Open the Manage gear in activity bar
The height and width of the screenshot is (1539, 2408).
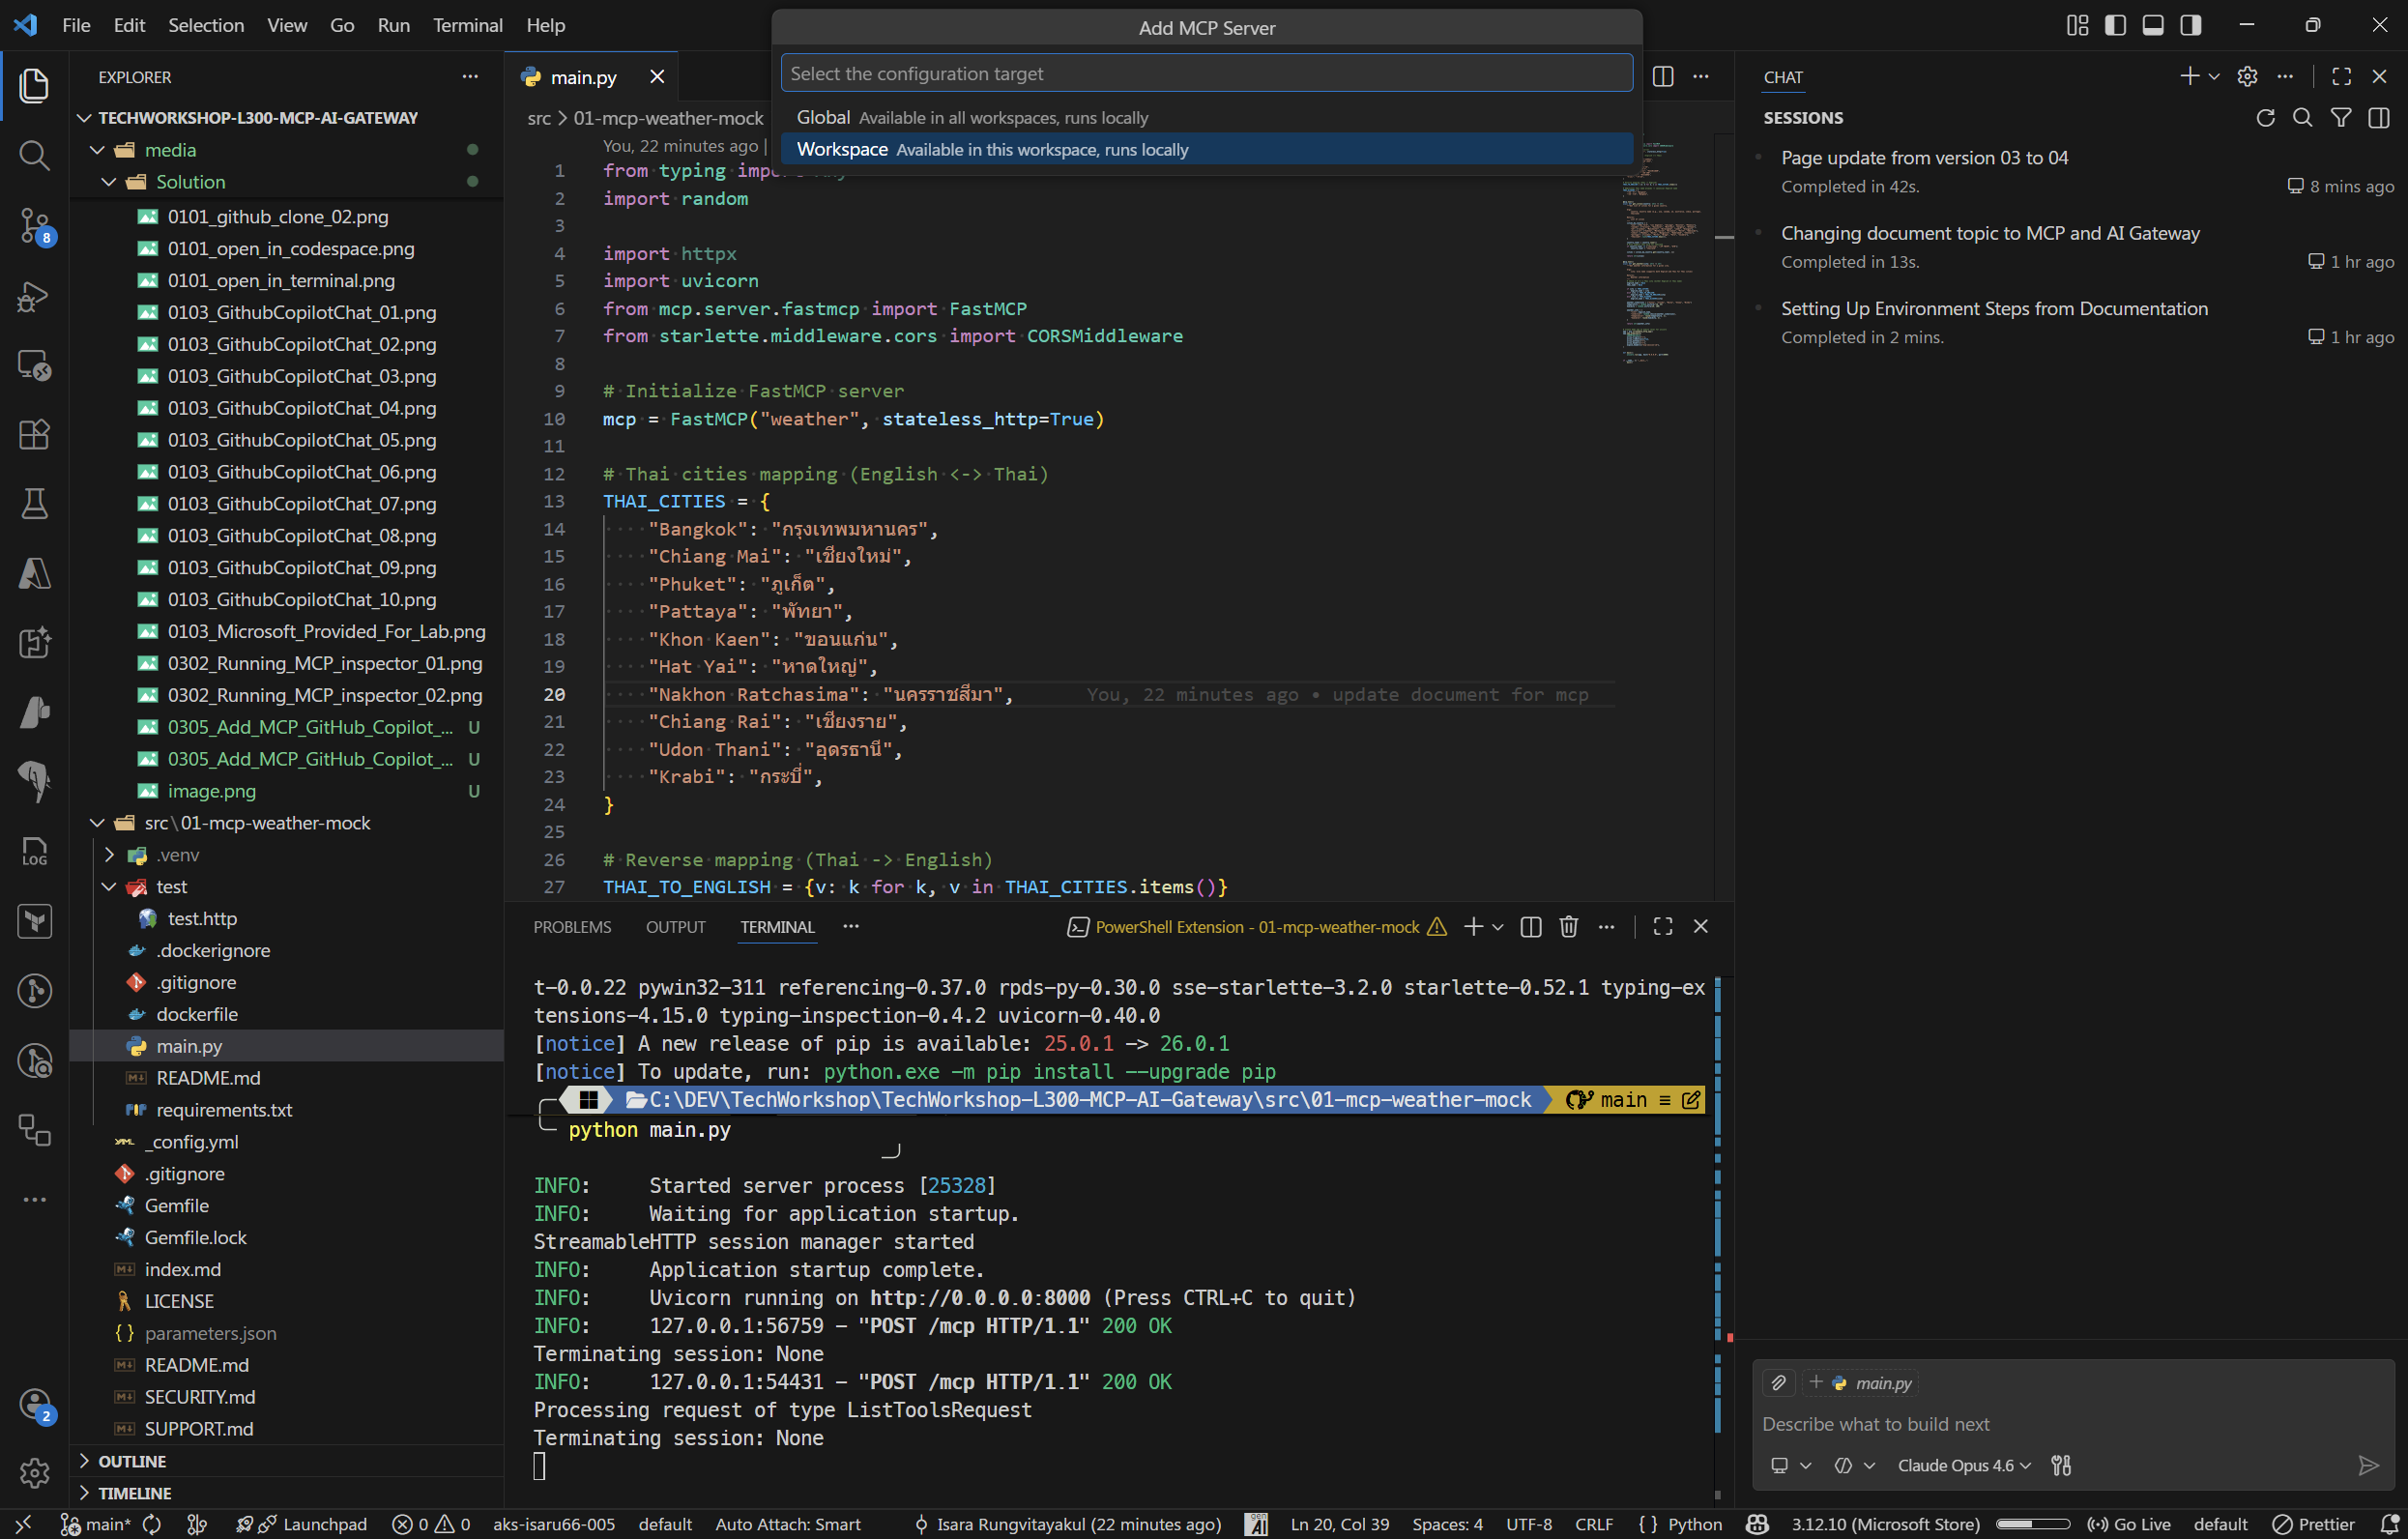[34, 1472]
